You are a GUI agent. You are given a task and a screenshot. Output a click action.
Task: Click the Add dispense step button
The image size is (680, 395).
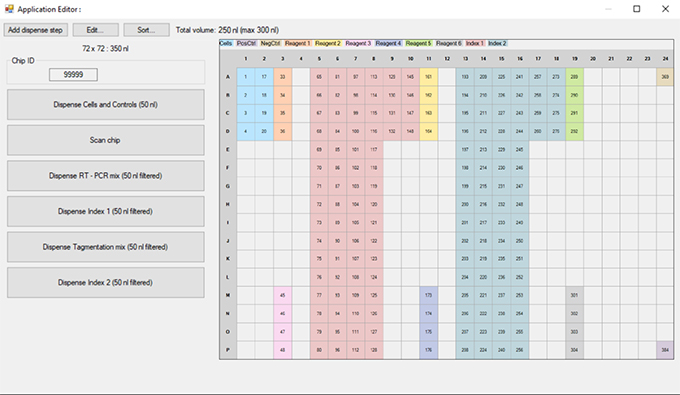tap(36, 30)
